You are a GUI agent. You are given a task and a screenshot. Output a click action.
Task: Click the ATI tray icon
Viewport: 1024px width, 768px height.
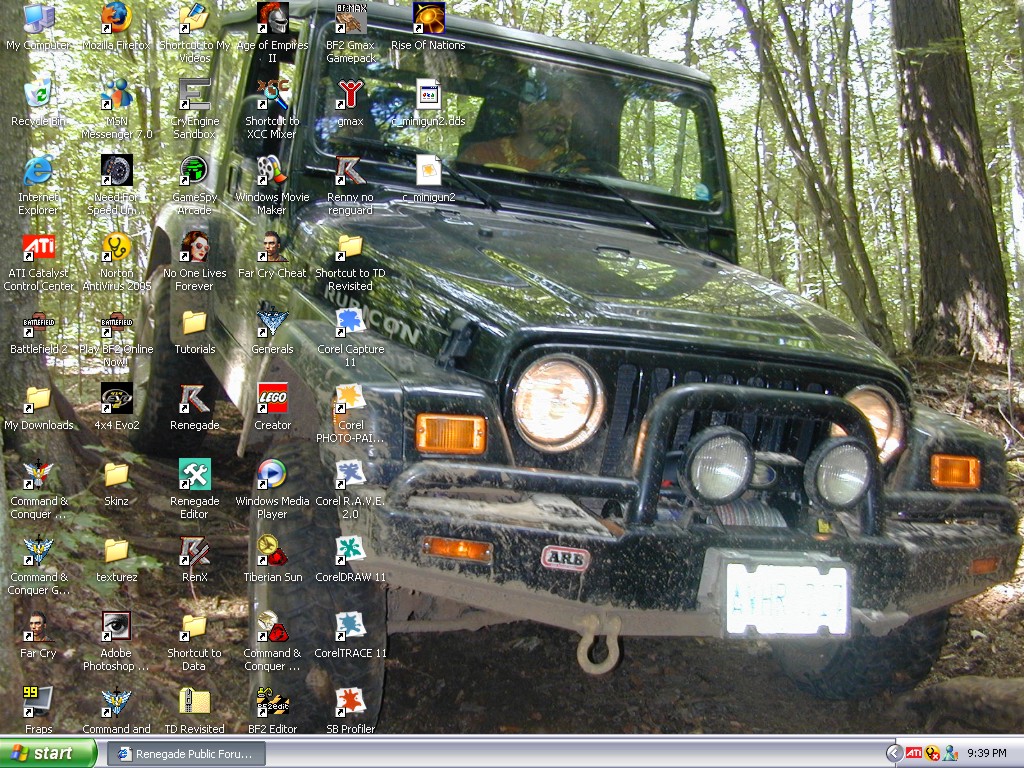pyautogui.click(x=914, y=753)
